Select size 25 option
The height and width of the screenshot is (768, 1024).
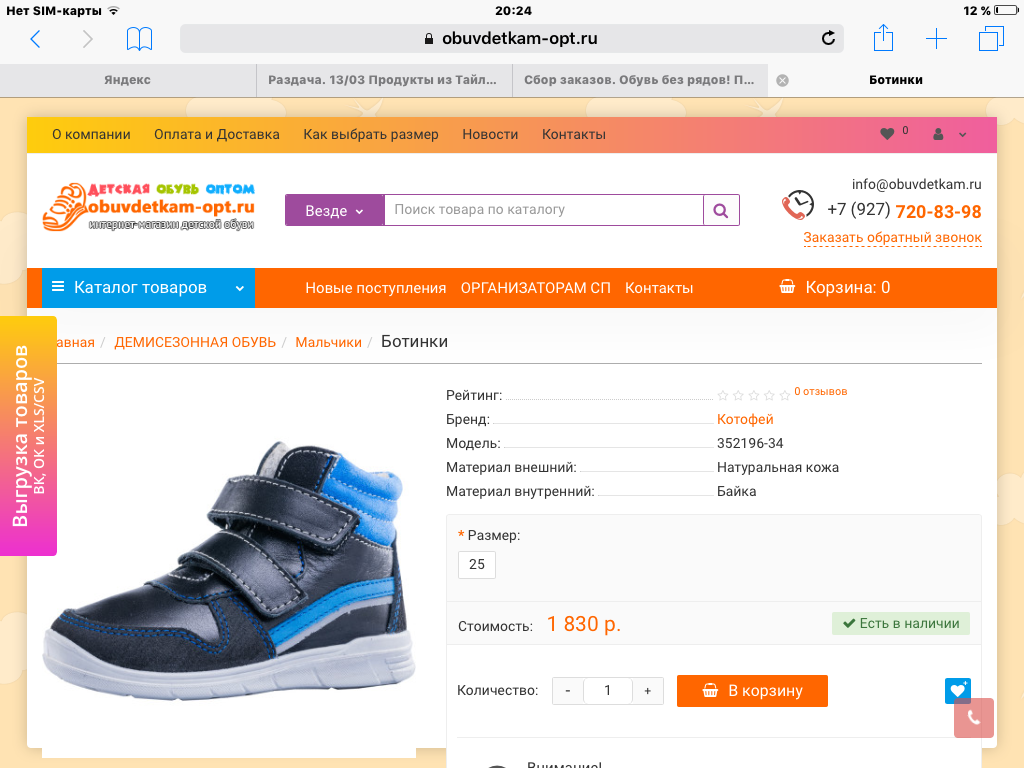(477, 564)
